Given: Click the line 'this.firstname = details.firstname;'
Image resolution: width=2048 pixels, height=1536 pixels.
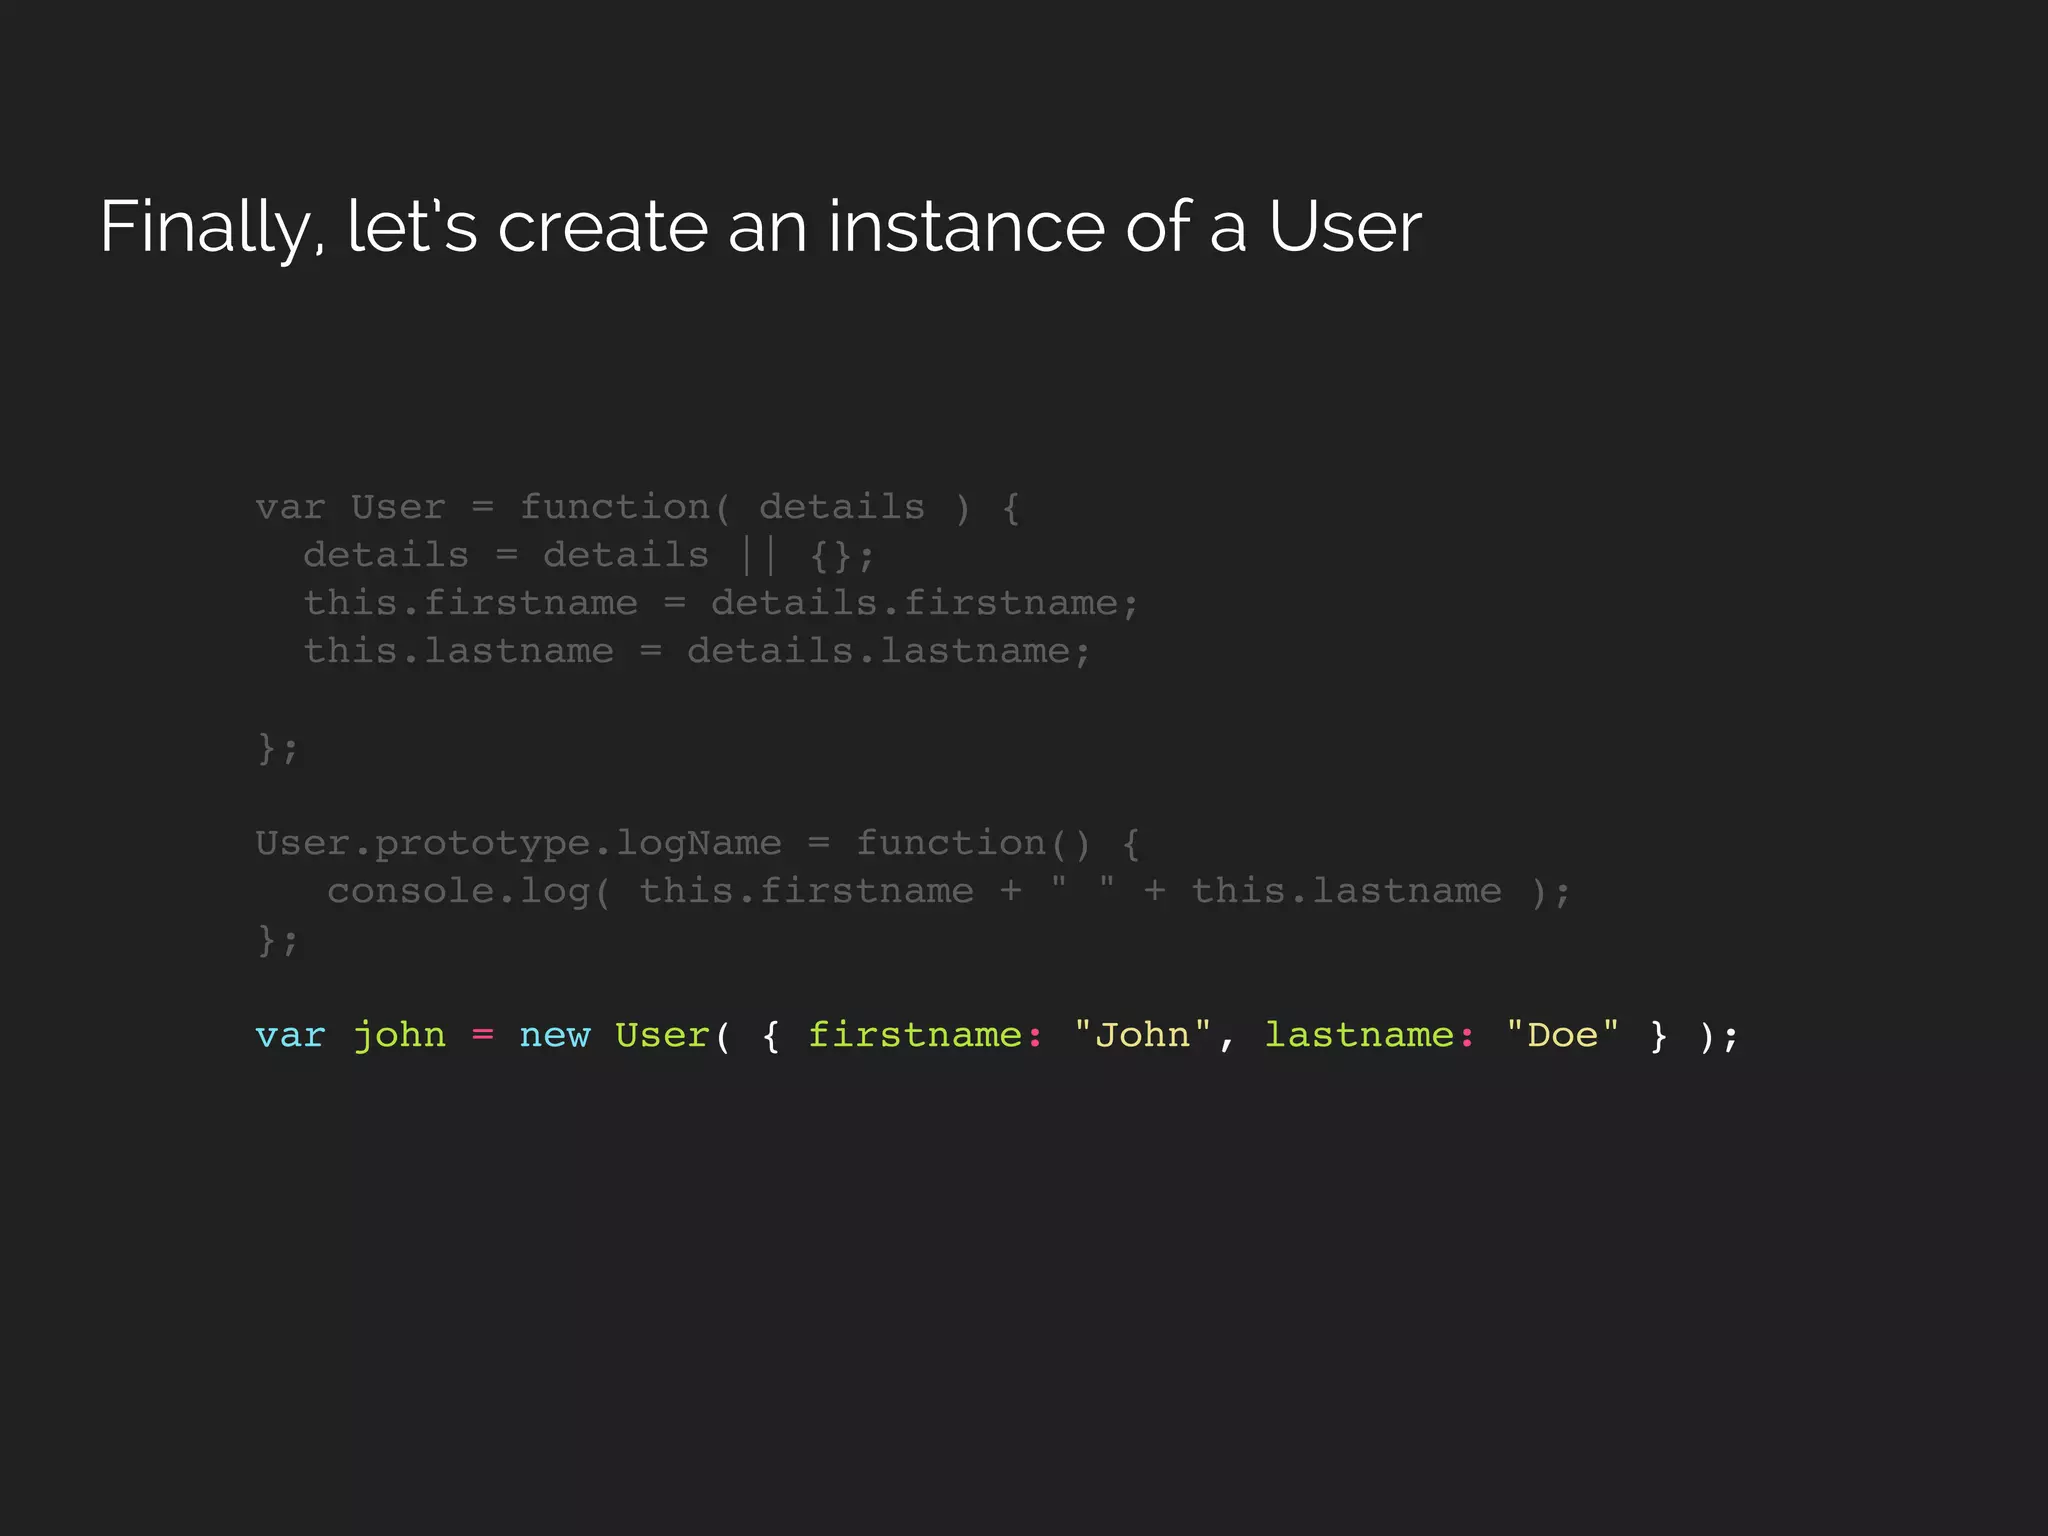Looking at the screenshot, I should click(721, 604).
